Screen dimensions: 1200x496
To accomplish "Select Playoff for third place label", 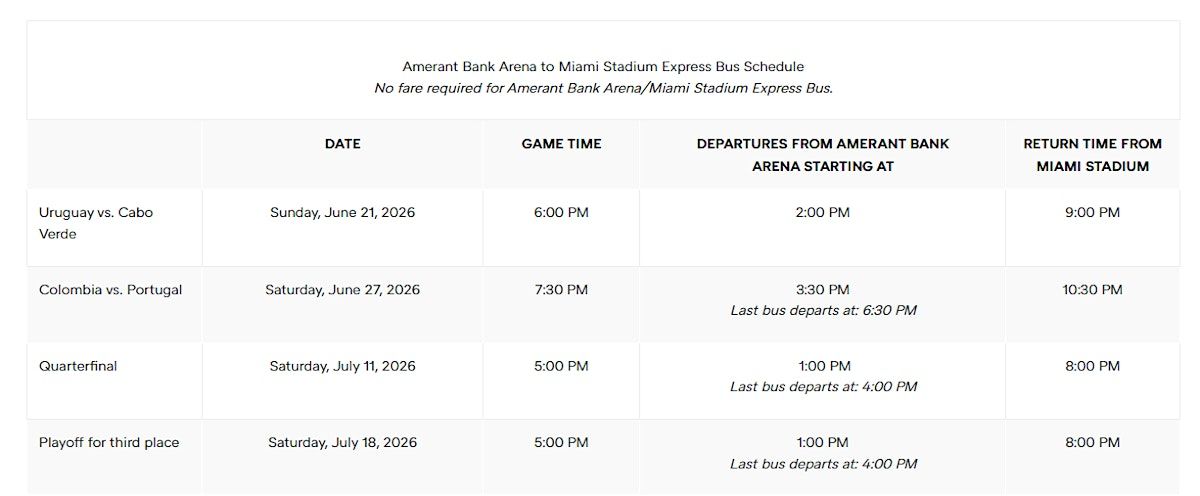I will coord(109,442).
